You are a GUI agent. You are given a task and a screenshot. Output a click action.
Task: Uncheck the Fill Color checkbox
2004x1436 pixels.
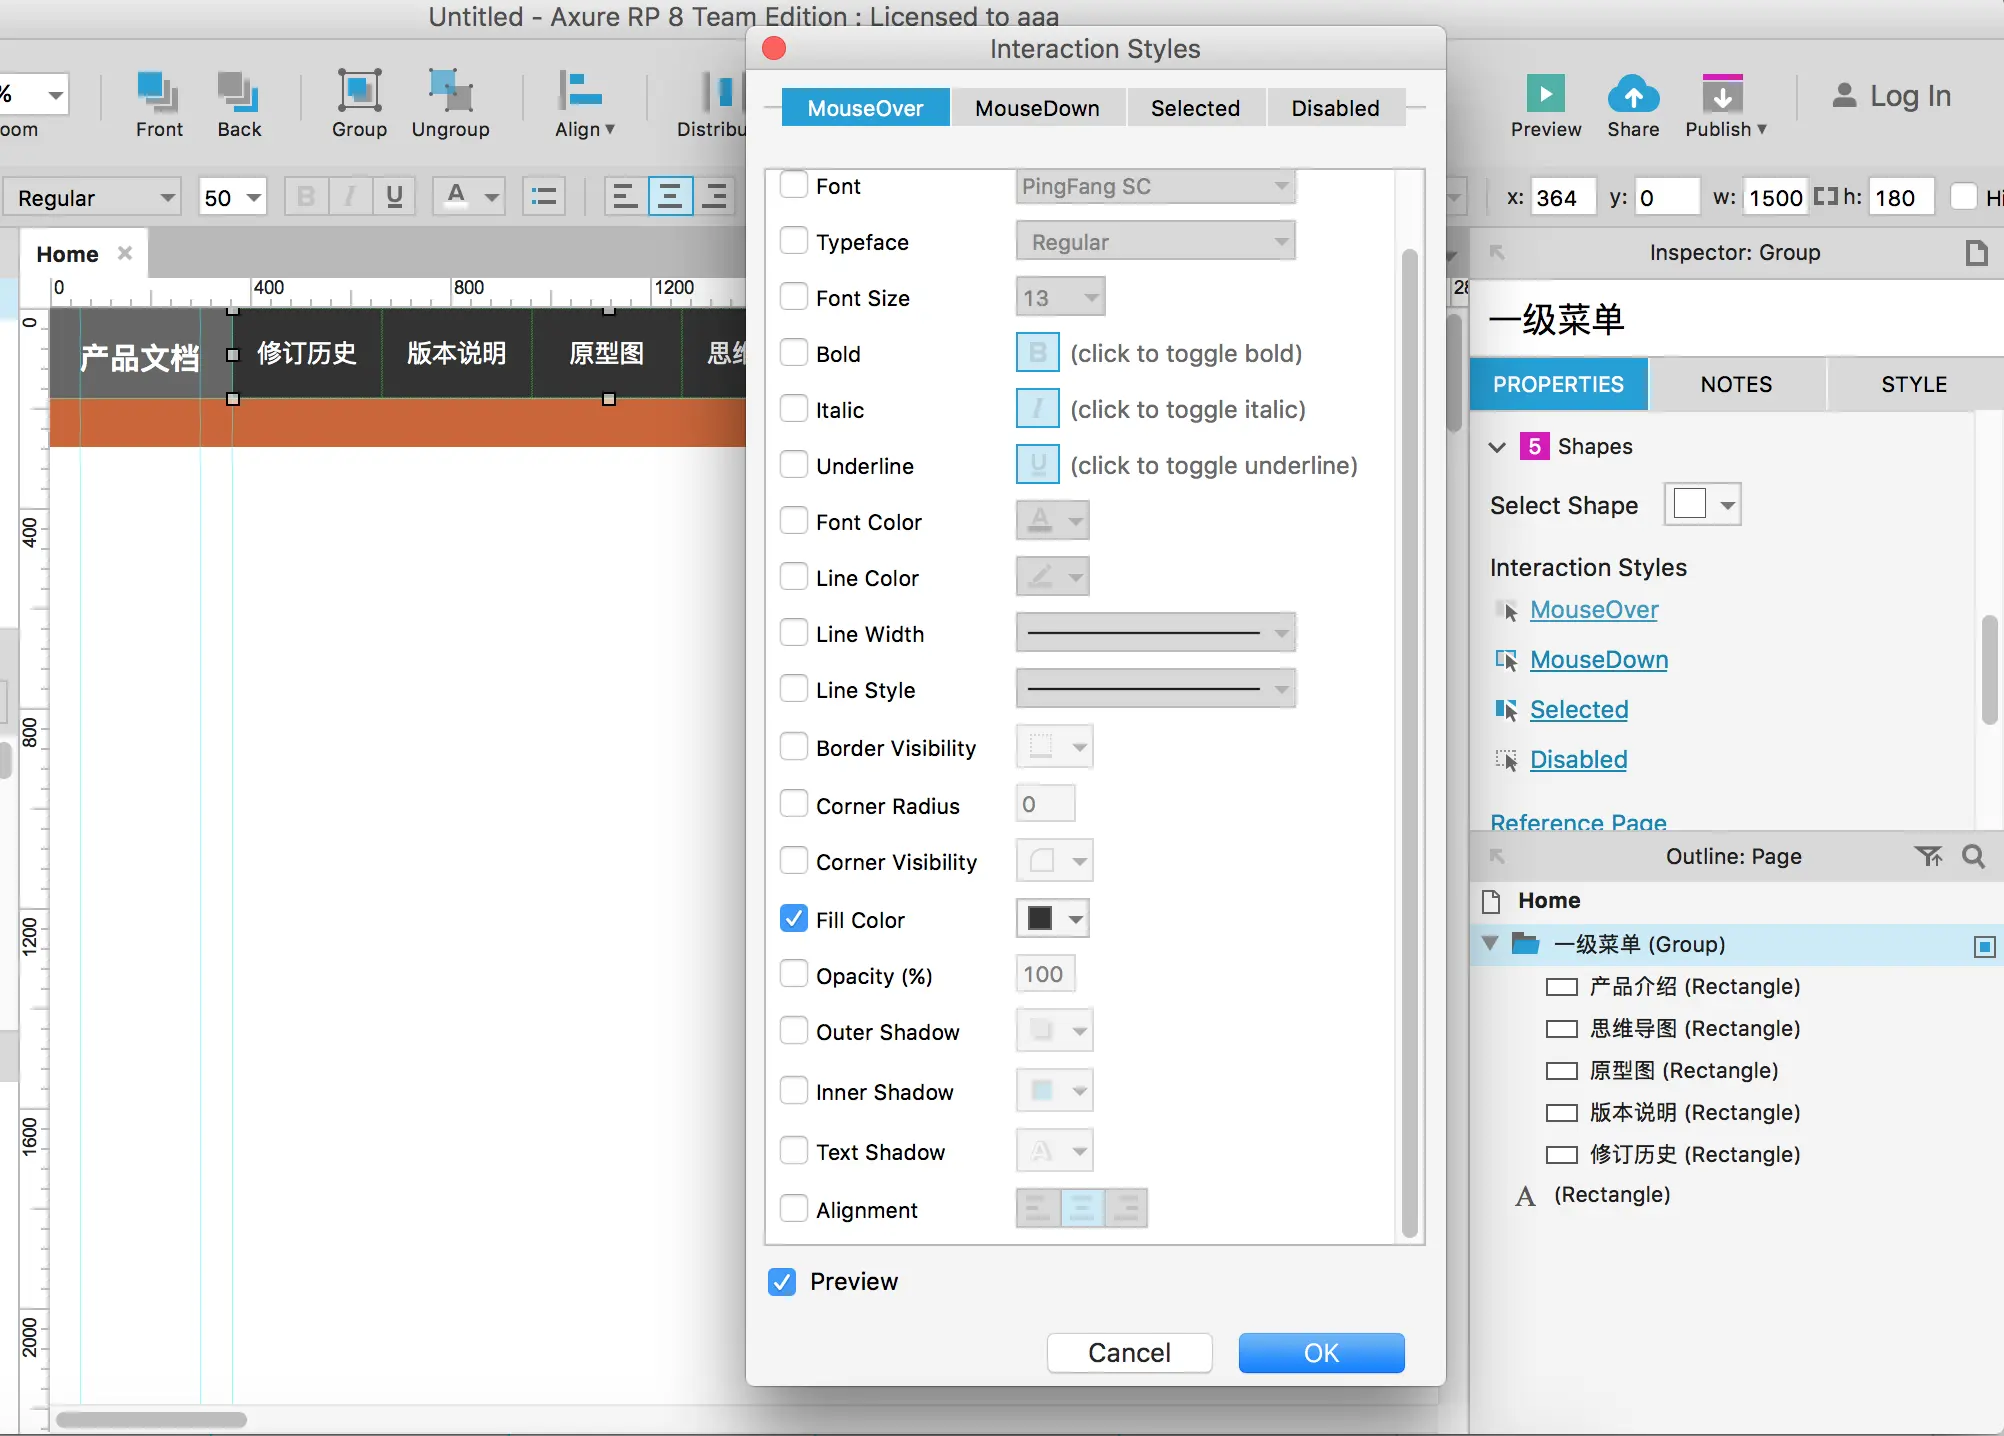pos(794,919)
